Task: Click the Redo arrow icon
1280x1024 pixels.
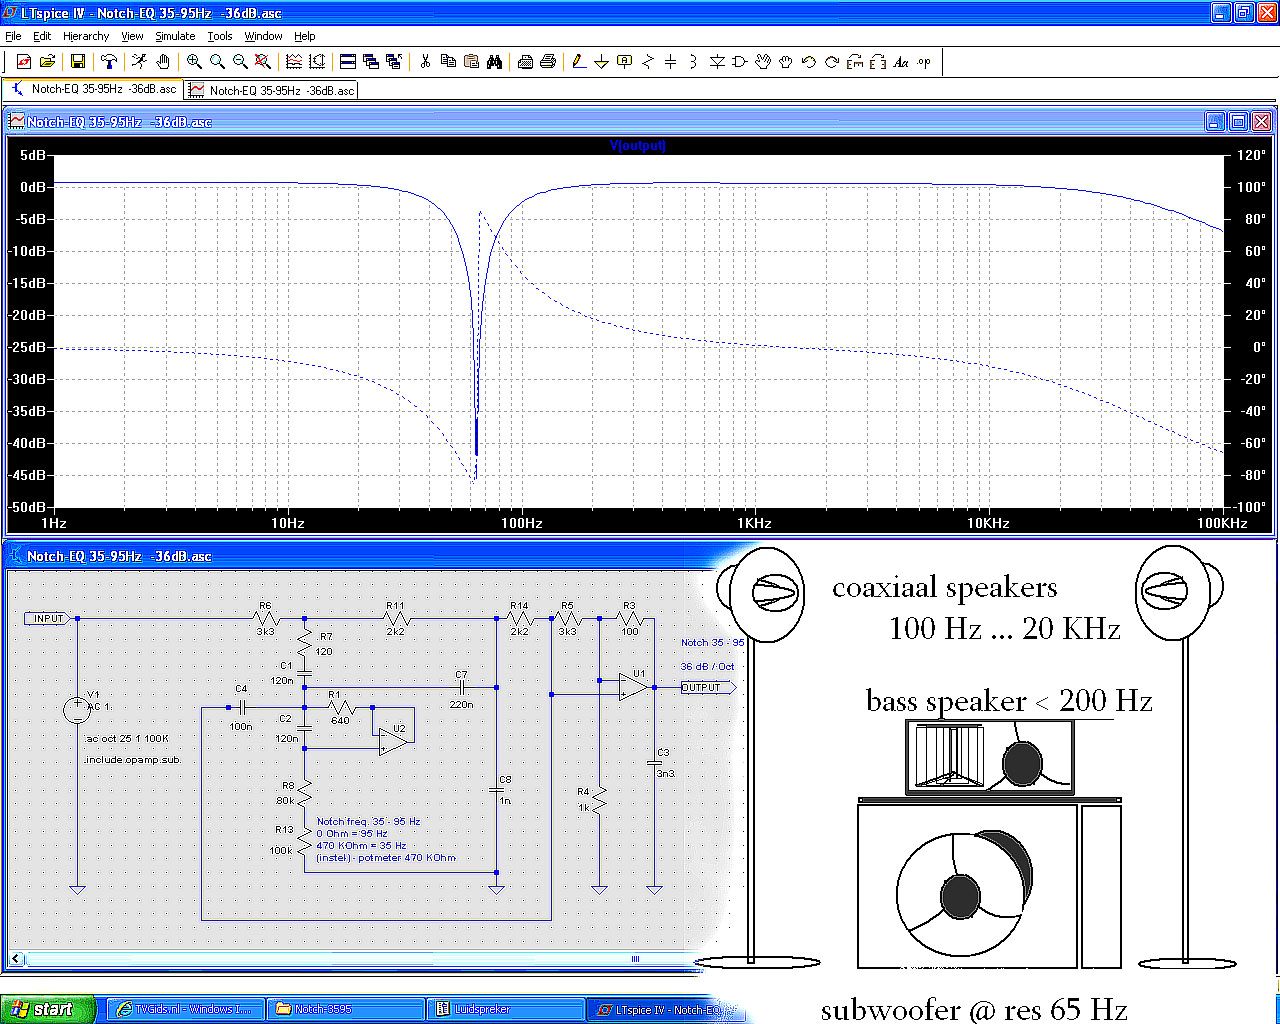Action: click(832, 62)
